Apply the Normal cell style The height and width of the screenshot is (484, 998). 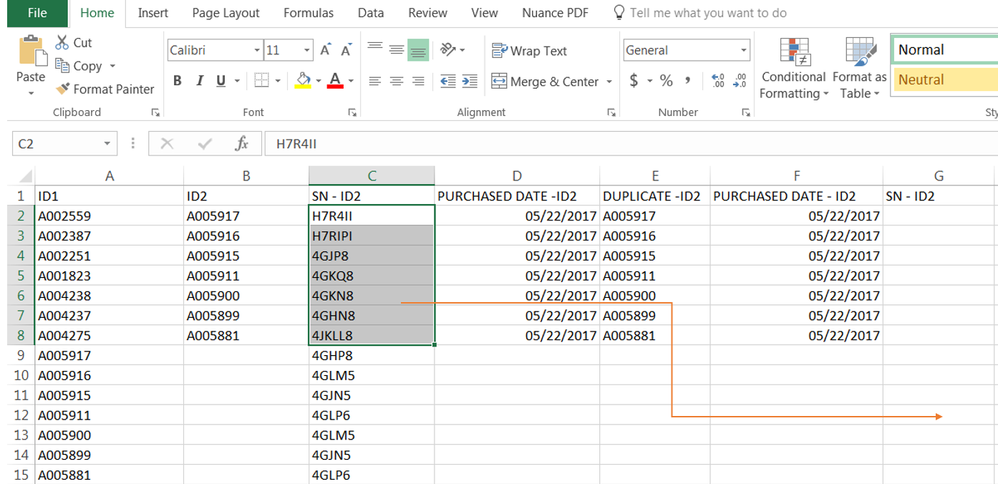[943, 50]
